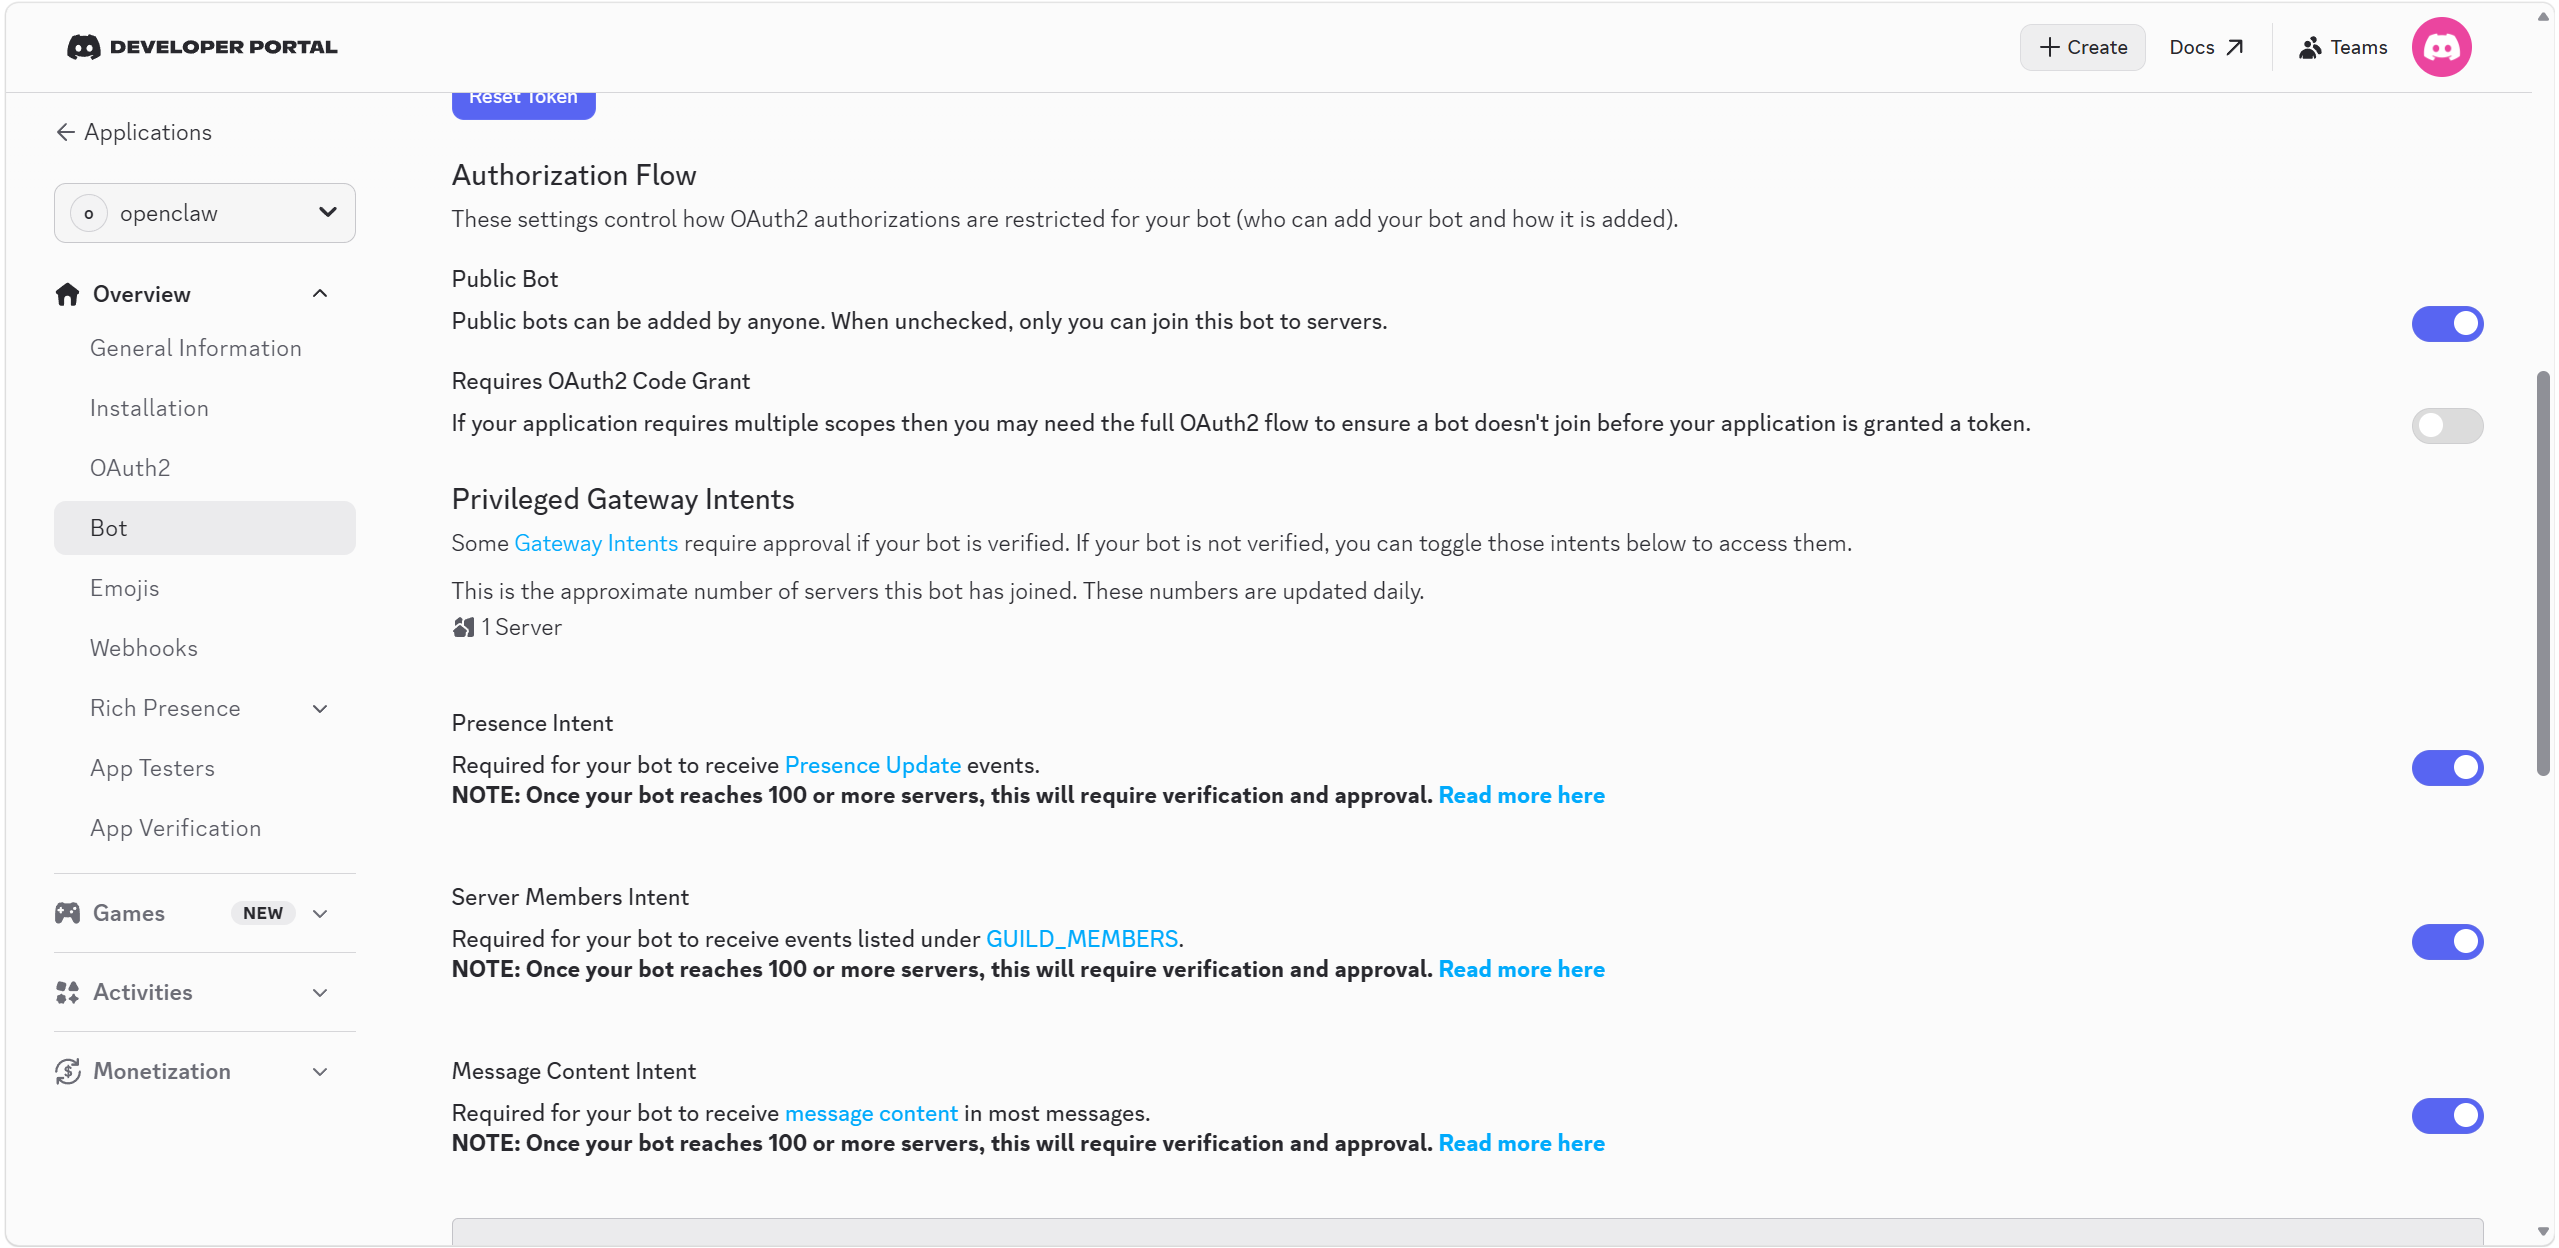Screen dimensions: 2559x1248
Task: Turn off the Presence Intent toggle
Action: (x=2446, y=768)
